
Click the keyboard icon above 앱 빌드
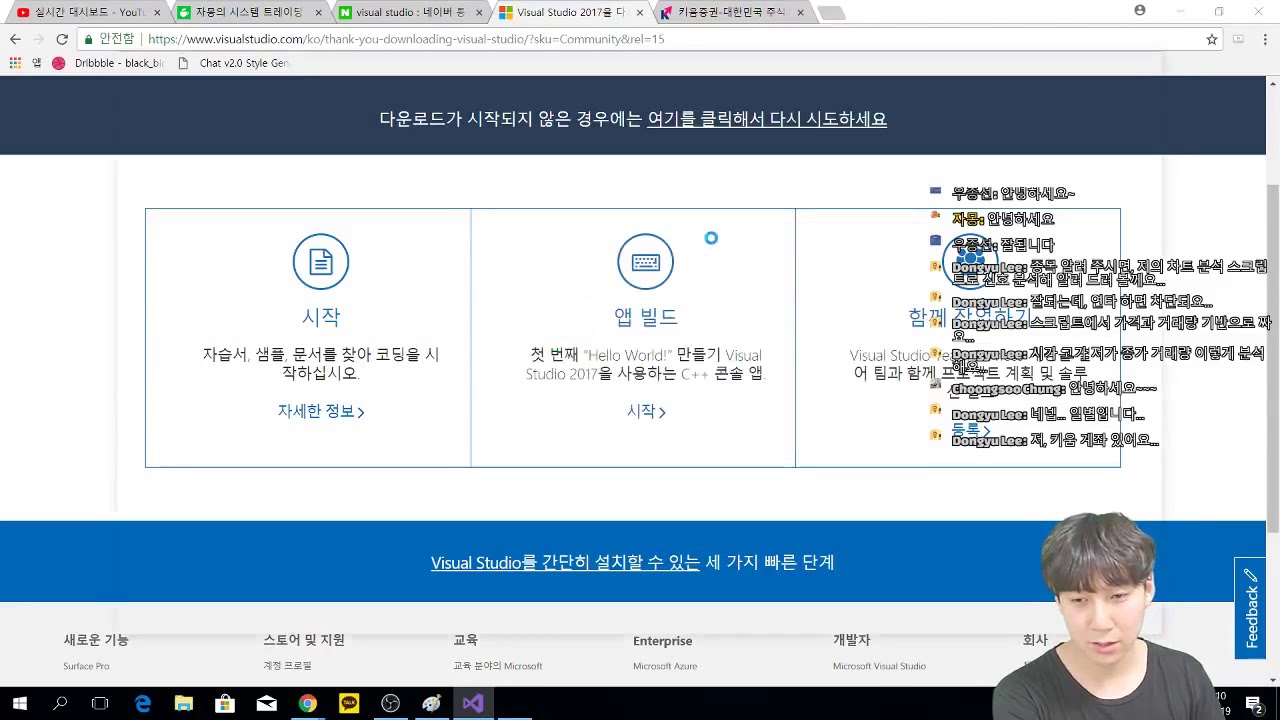(645, 262)
